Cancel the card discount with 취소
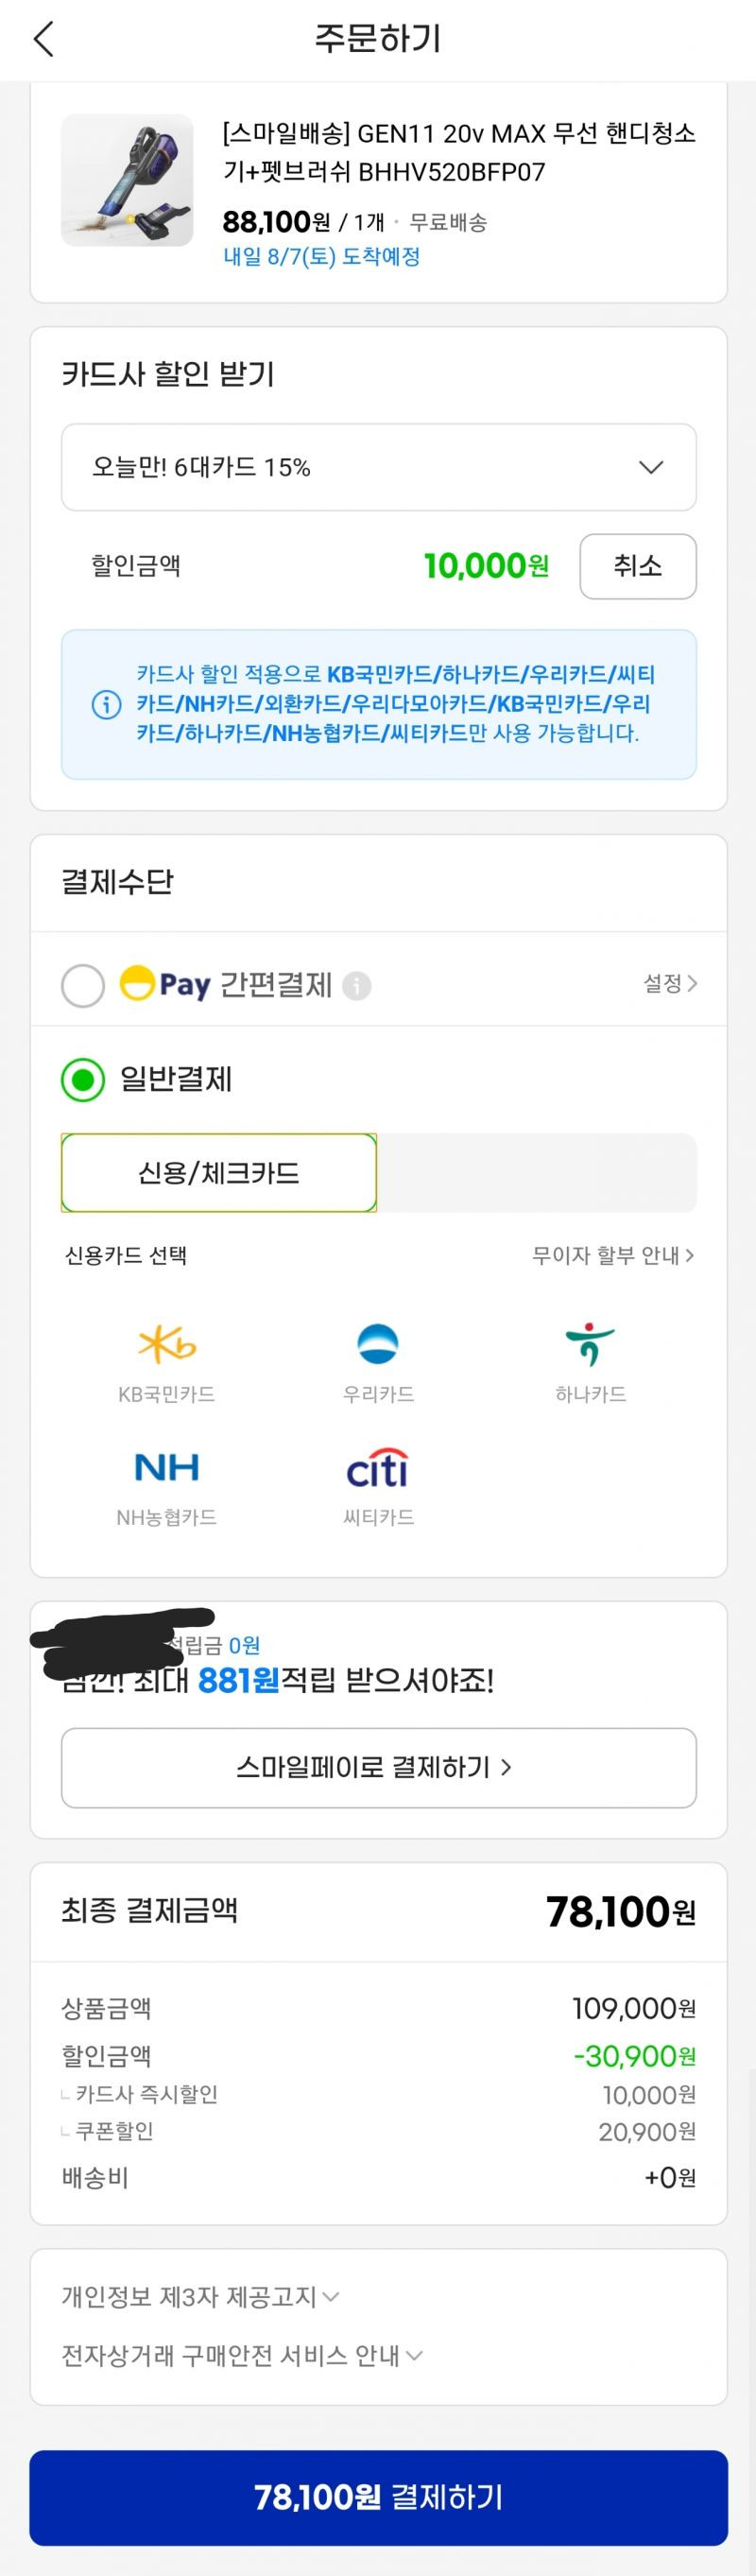This screenshot has height=2576, width=756. [637, 566]
